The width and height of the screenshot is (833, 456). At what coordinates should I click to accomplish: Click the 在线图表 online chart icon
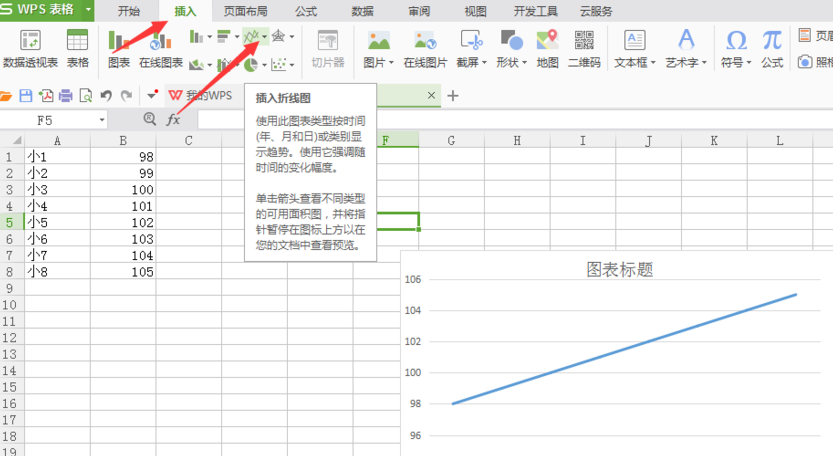click(x=160, y=41)
